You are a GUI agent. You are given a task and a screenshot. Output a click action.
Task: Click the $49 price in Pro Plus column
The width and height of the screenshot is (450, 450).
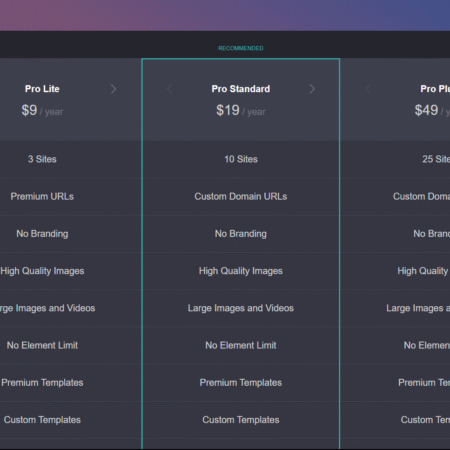[x=426, y=110]
